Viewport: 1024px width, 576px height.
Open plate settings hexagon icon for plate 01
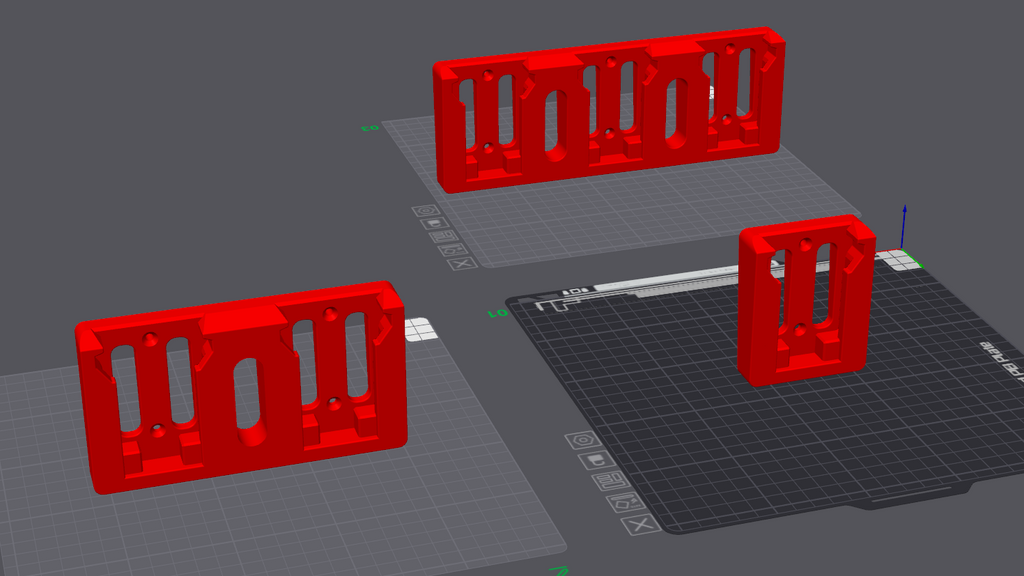(x=583, y=440)
